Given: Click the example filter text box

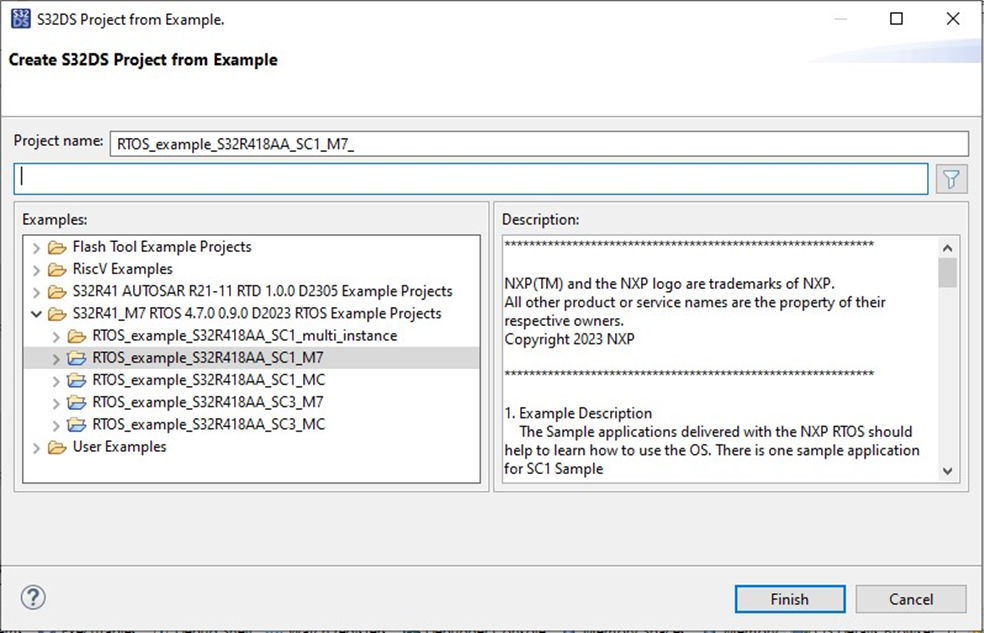Looking at the screenshot, I should click(x=470, y=178).
